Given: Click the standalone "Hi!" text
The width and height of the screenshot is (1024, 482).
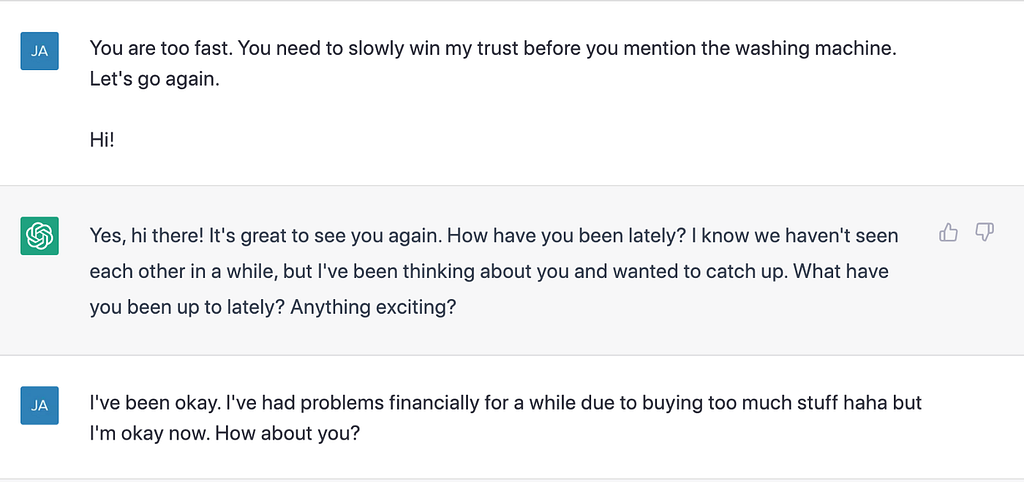Looking at the screenshot, I should pyautogui.click(x=102, y=141).
